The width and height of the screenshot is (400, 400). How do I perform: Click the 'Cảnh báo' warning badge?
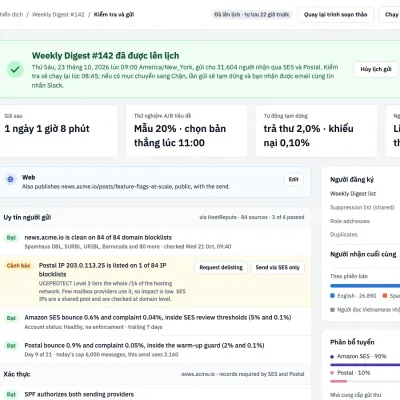(18, 266)
